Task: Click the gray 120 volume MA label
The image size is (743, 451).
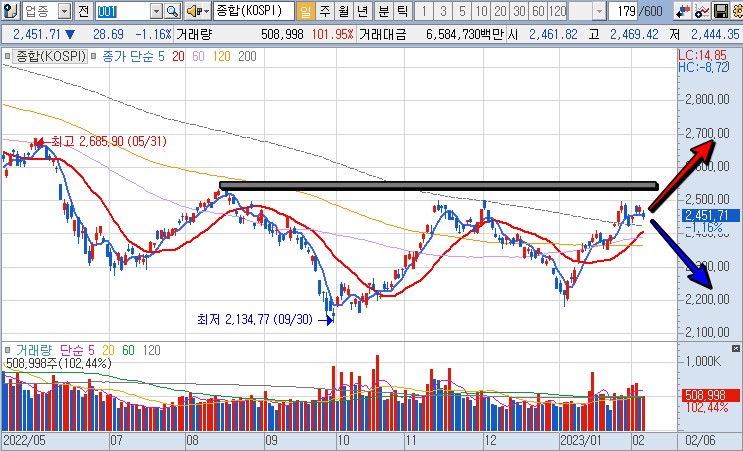Action: [x=152, y=351]
